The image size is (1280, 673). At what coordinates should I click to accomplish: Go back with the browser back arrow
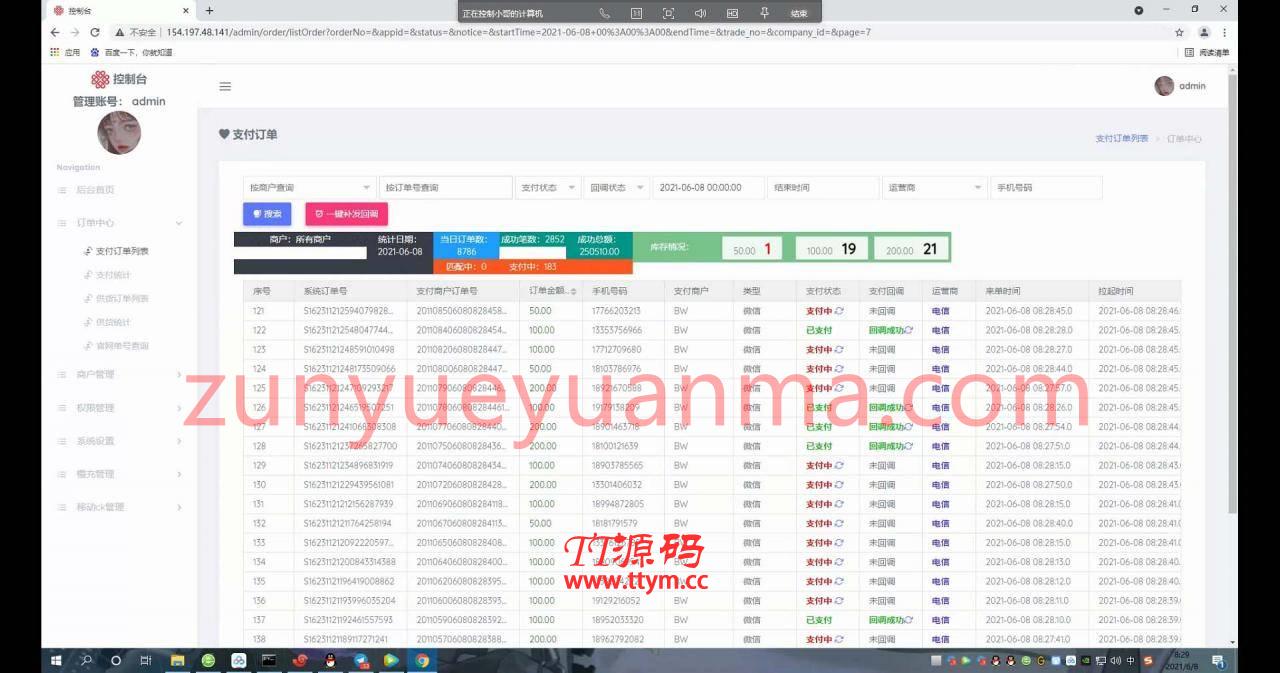55,32
